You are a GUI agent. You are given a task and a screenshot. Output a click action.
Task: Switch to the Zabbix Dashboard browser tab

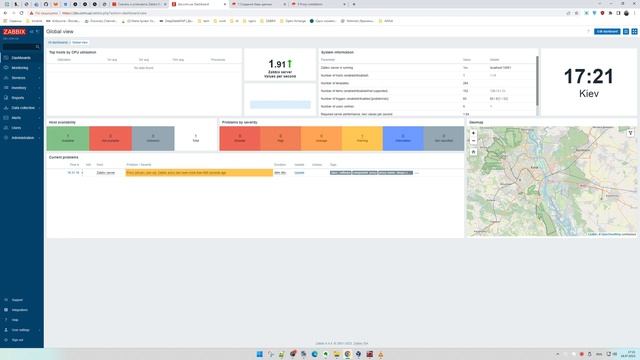(x=199, y=4)
